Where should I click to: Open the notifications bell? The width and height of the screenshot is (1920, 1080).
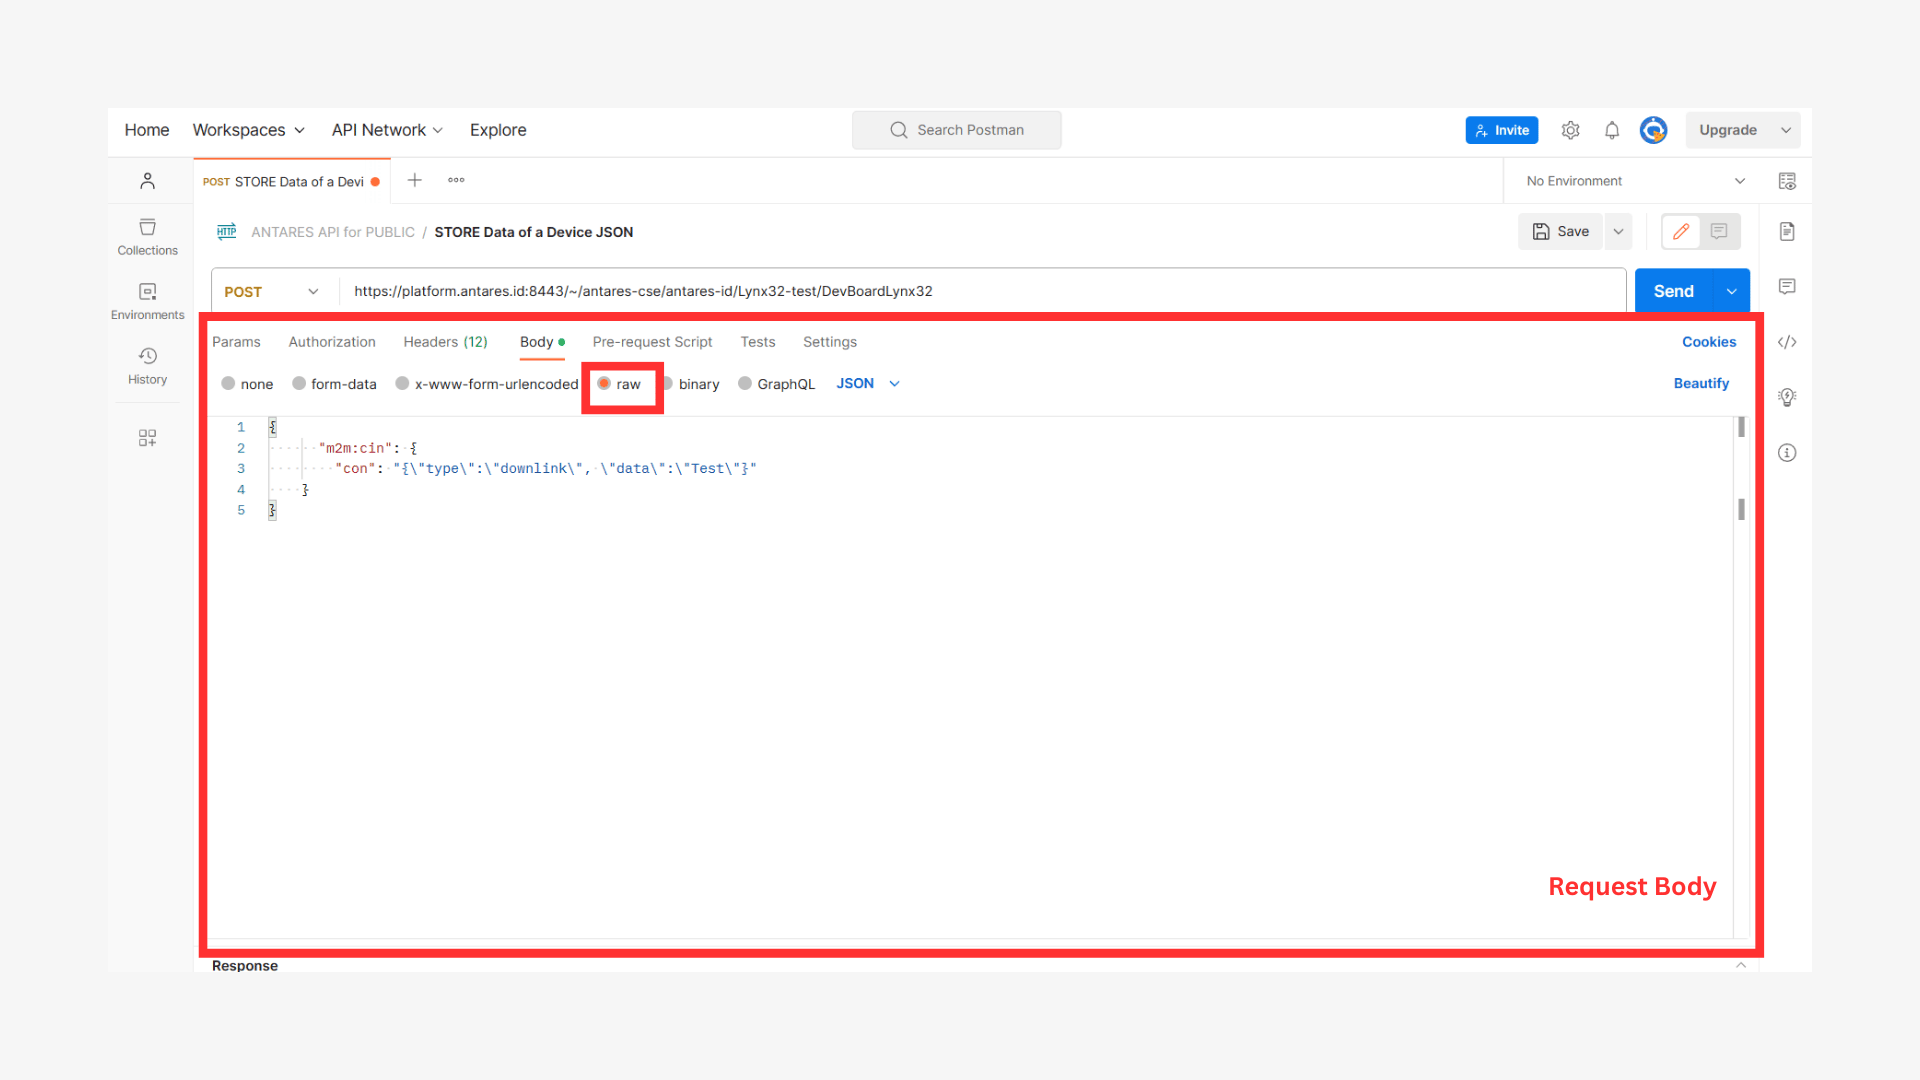(x=1612, y=130)
